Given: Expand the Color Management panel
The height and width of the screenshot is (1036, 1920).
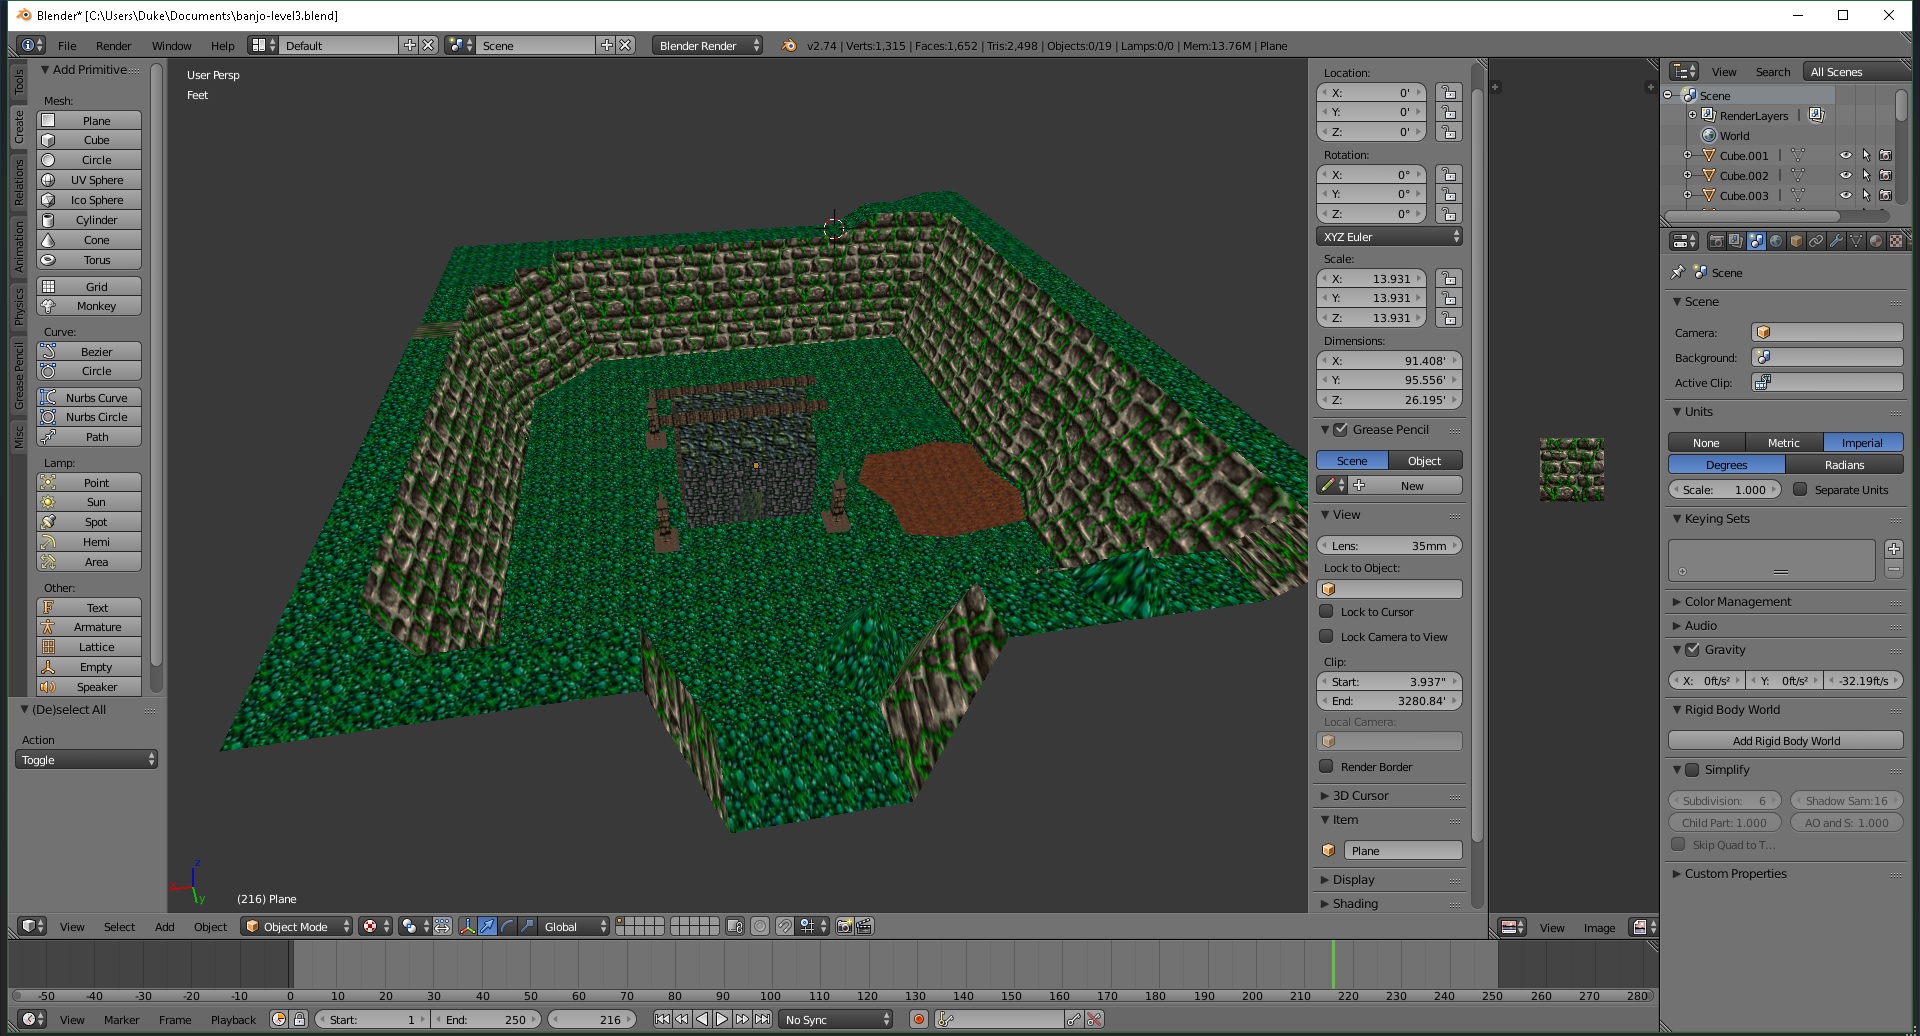Looking at the screenshot, I should [1738, 601].
